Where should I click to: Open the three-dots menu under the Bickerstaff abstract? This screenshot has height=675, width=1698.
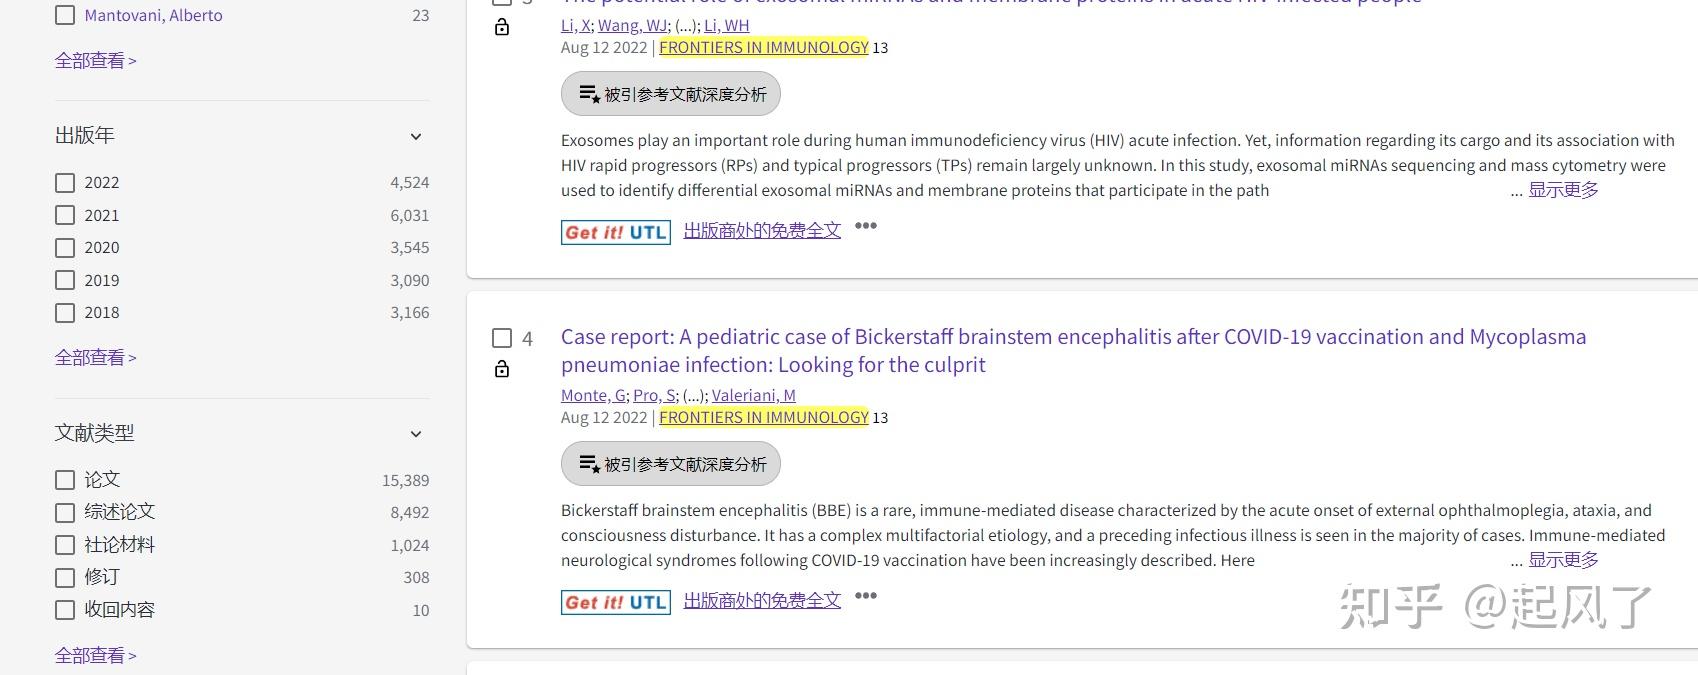pos(866,596)
